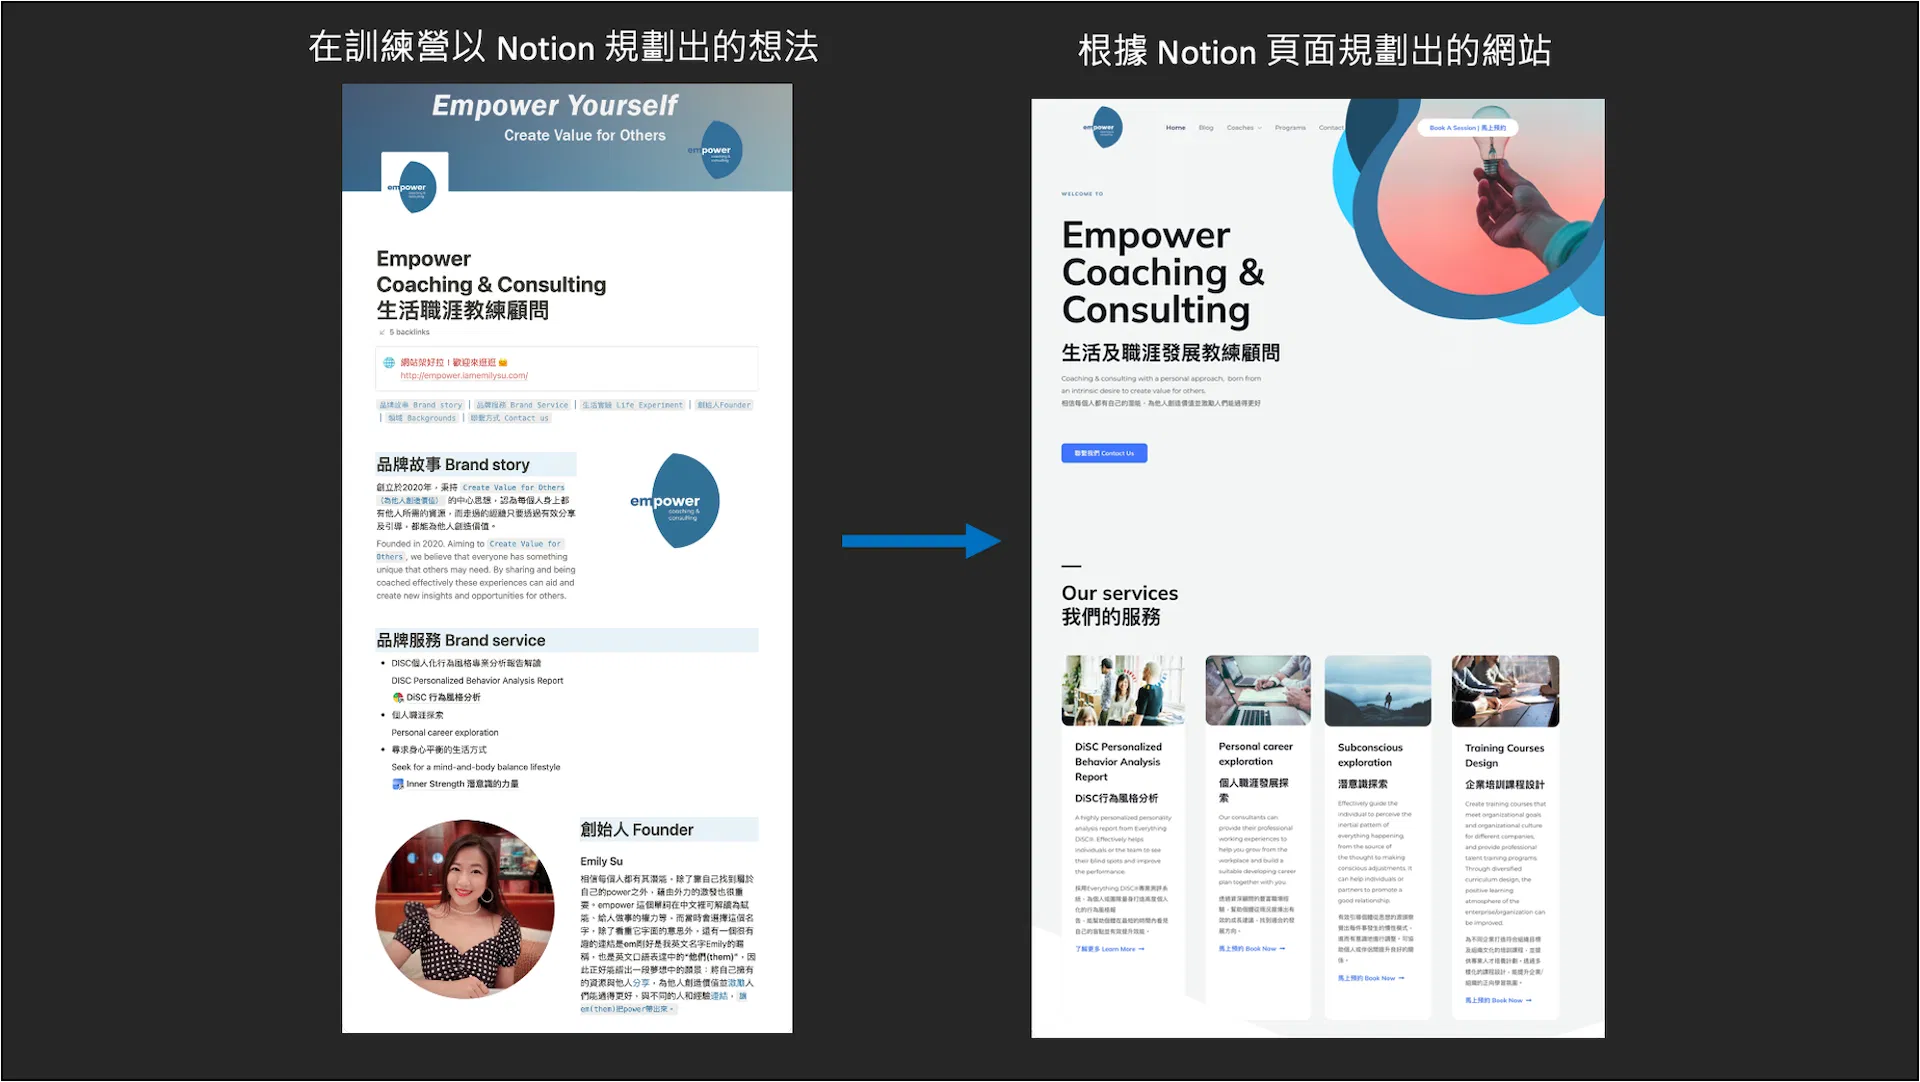Click the Book A Session button
The width and height of the screenshot is (1920, 1082).
tap(1467, 128)
